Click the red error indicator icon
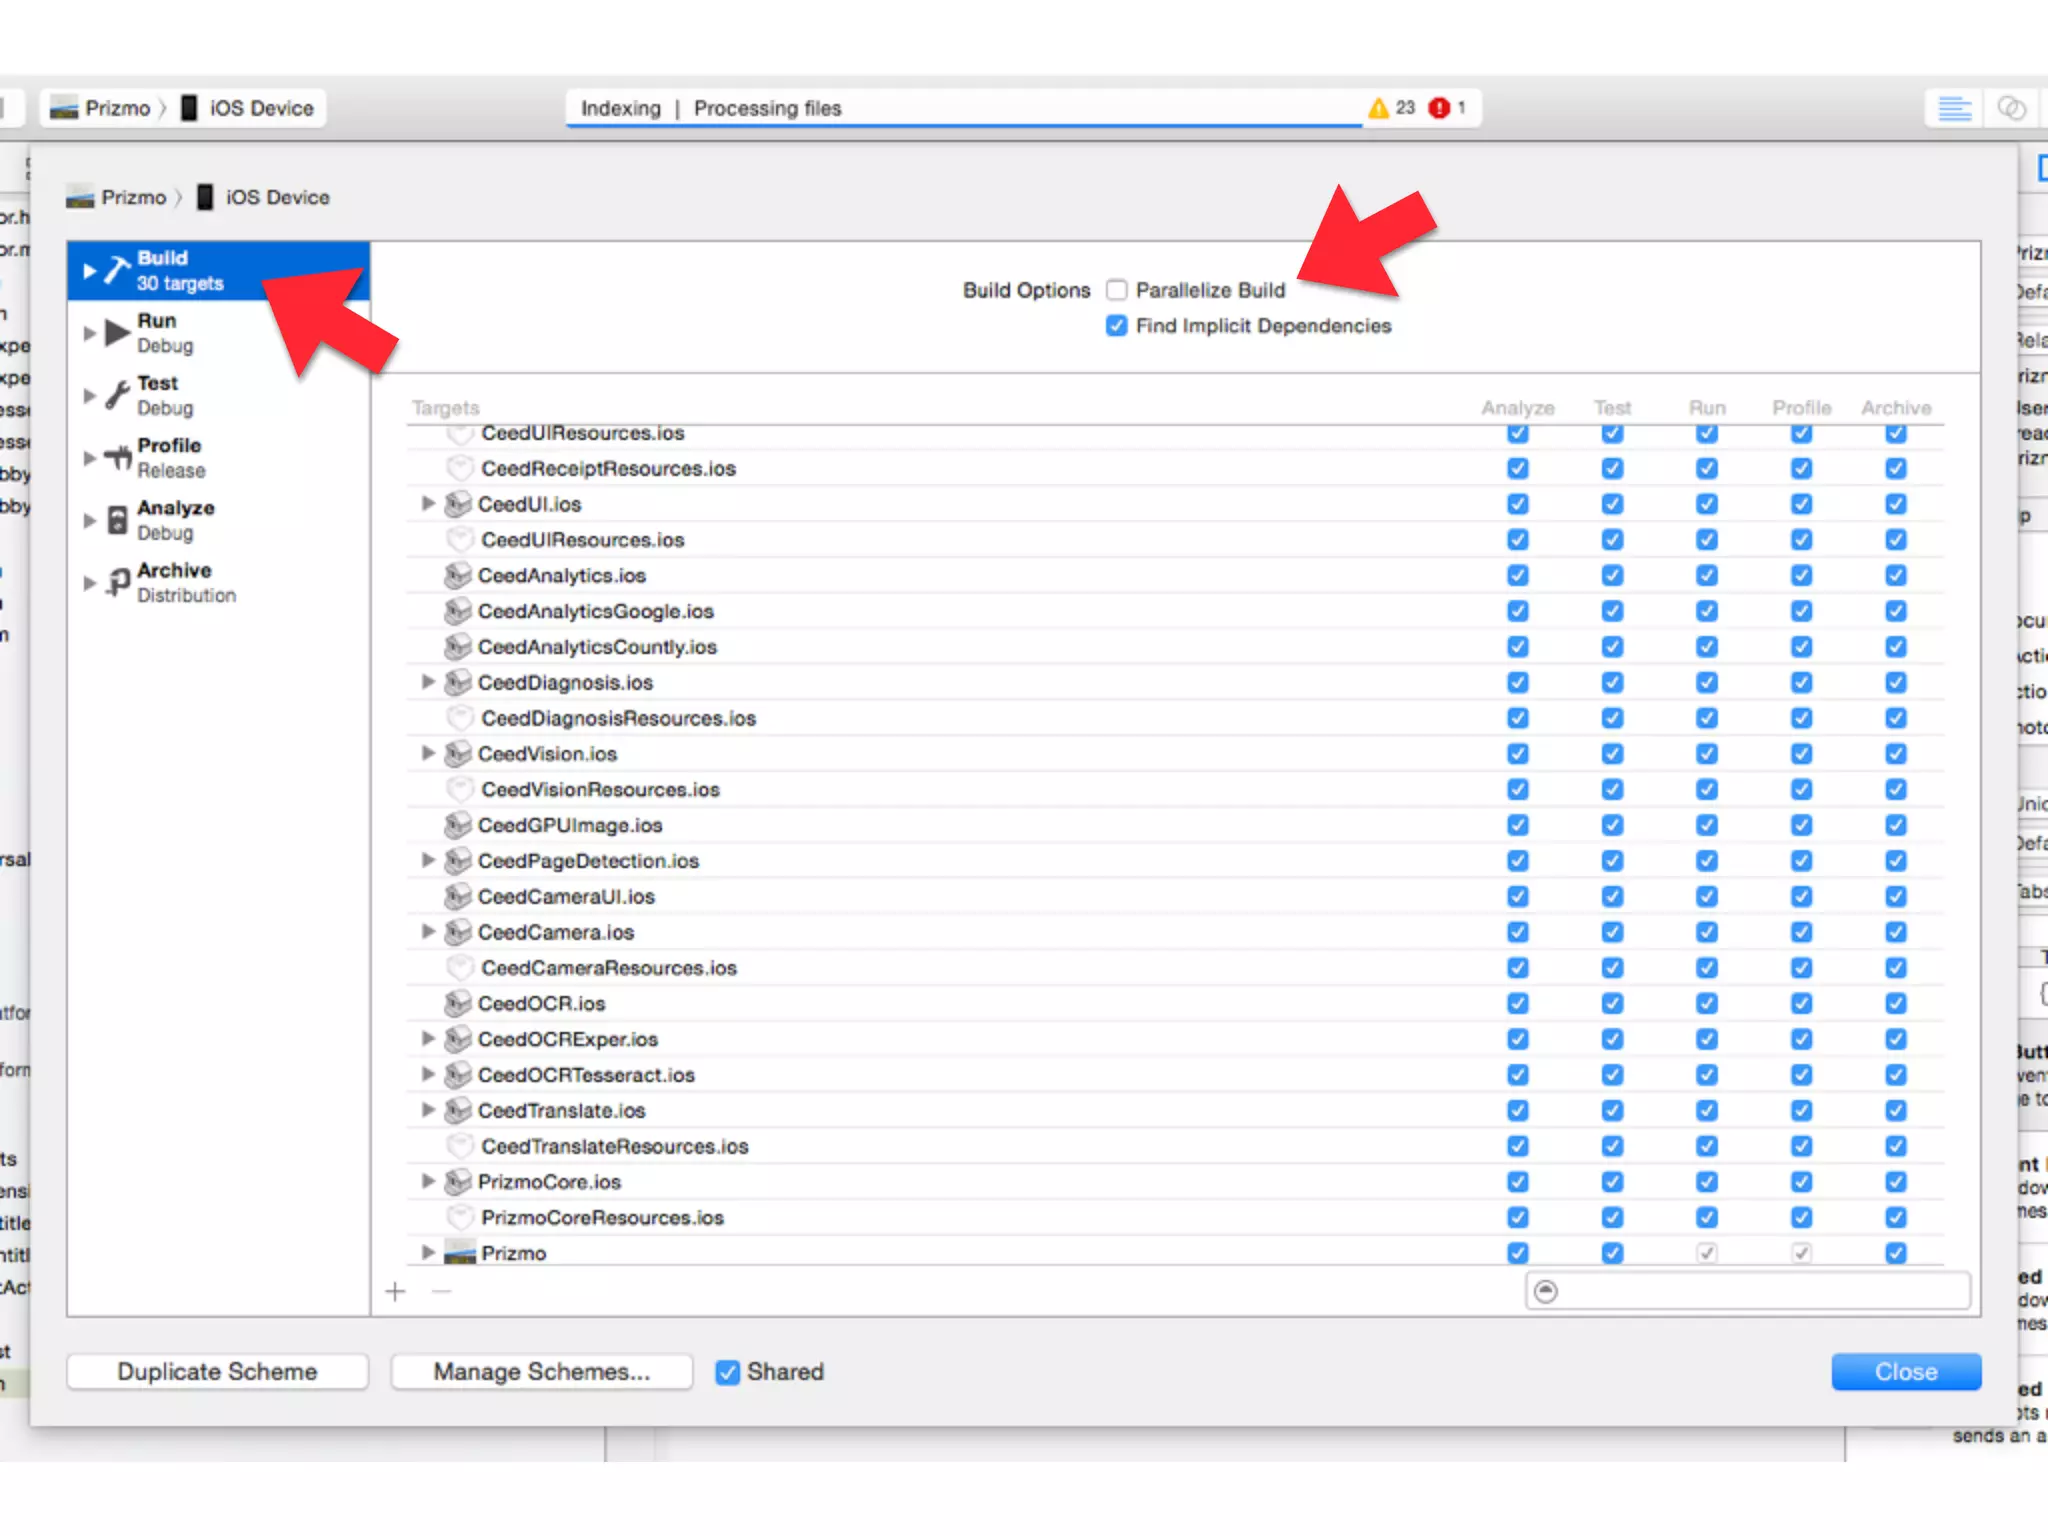 1439,108
